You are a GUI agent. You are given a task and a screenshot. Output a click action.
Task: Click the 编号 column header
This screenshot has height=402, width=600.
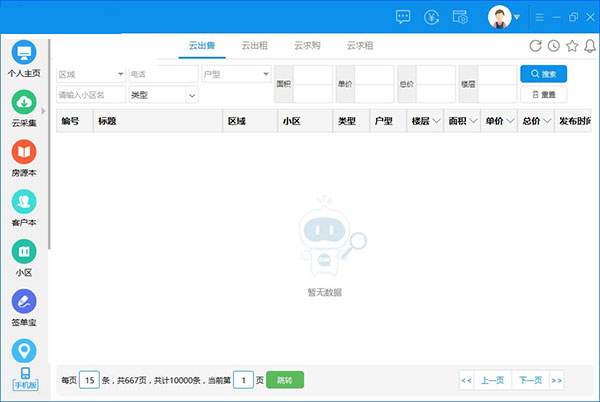[x=75, y=121]
